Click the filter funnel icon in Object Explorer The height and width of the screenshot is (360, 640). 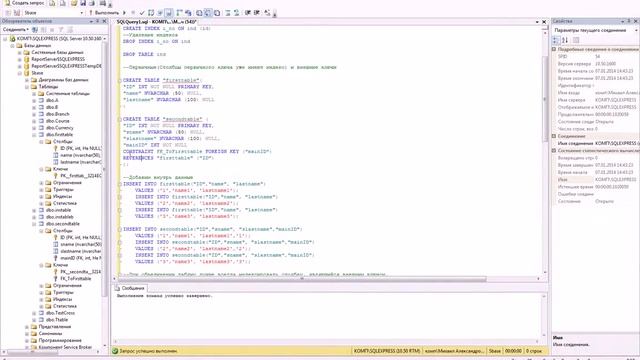click(61, 29)
